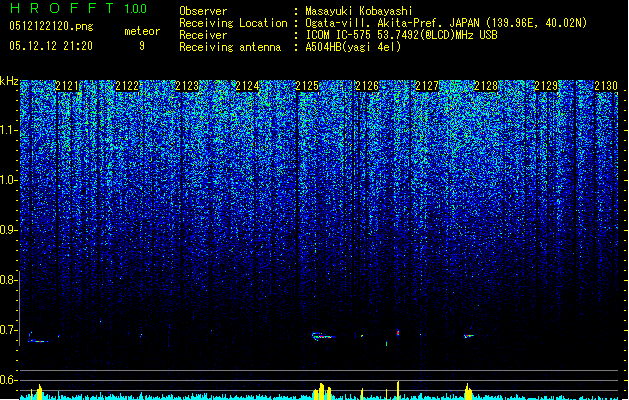Image resolution: width=629 pixels, height=400 pixels.
Task: Click the 1.1 frequency axis label
Action: [x=8, y=130]
